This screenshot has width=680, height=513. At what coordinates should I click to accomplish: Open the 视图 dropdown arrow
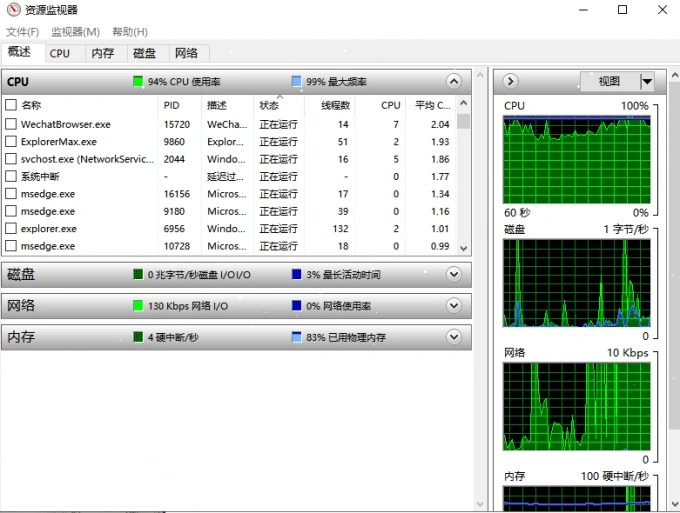click(647, 81)
